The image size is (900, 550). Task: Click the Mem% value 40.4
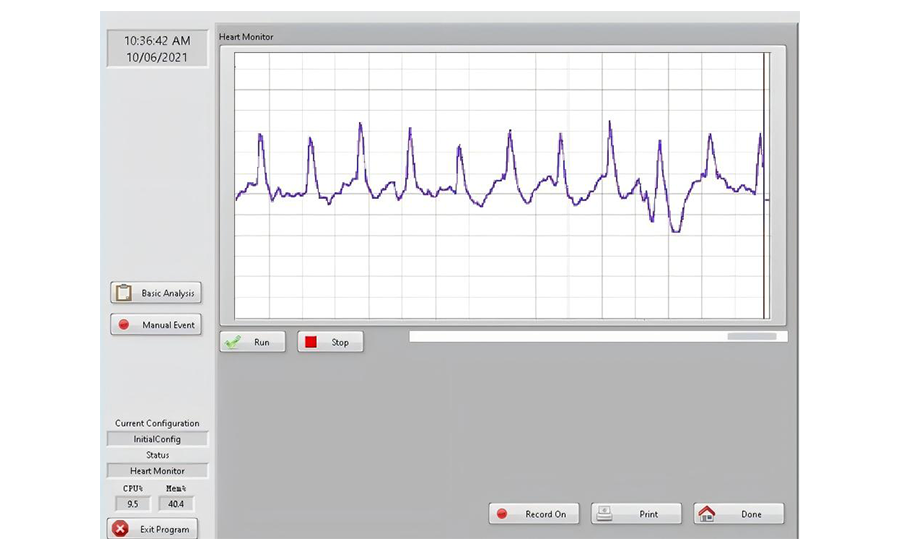pos(176,504)
